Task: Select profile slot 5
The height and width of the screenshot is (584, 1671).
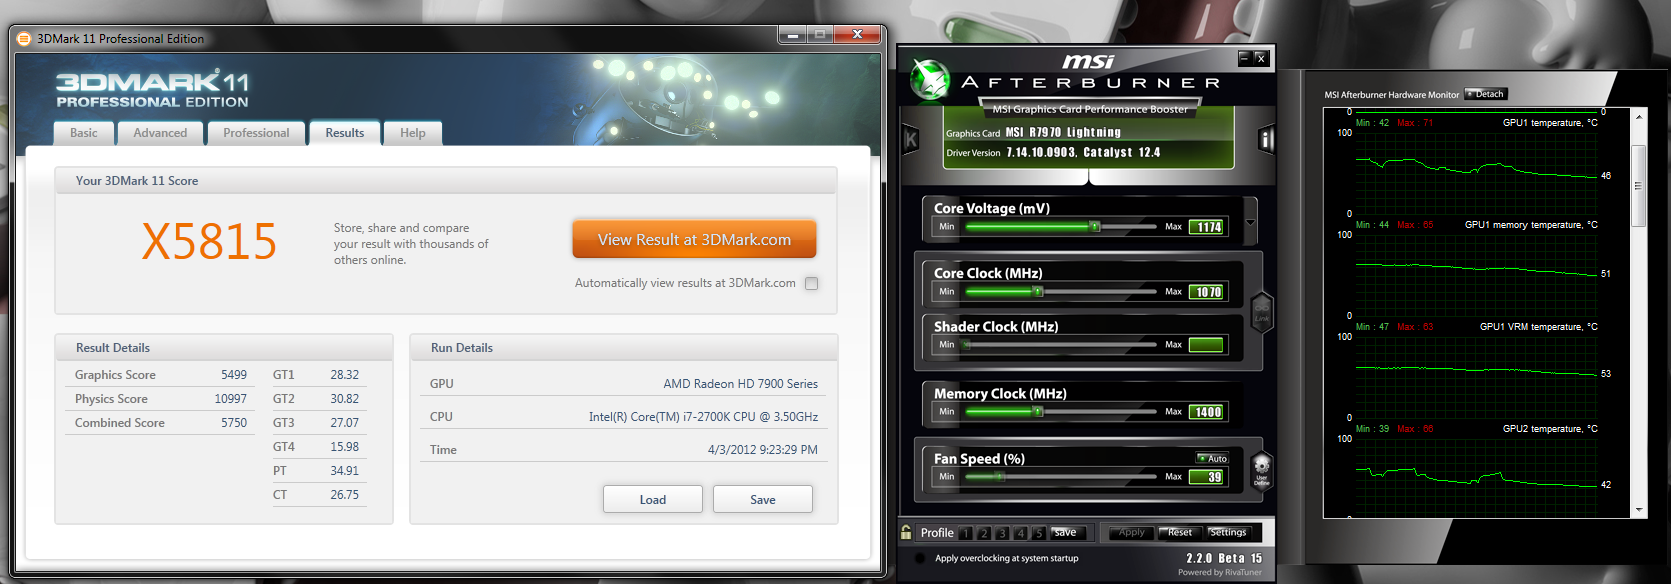Action: pos(1038,533)
